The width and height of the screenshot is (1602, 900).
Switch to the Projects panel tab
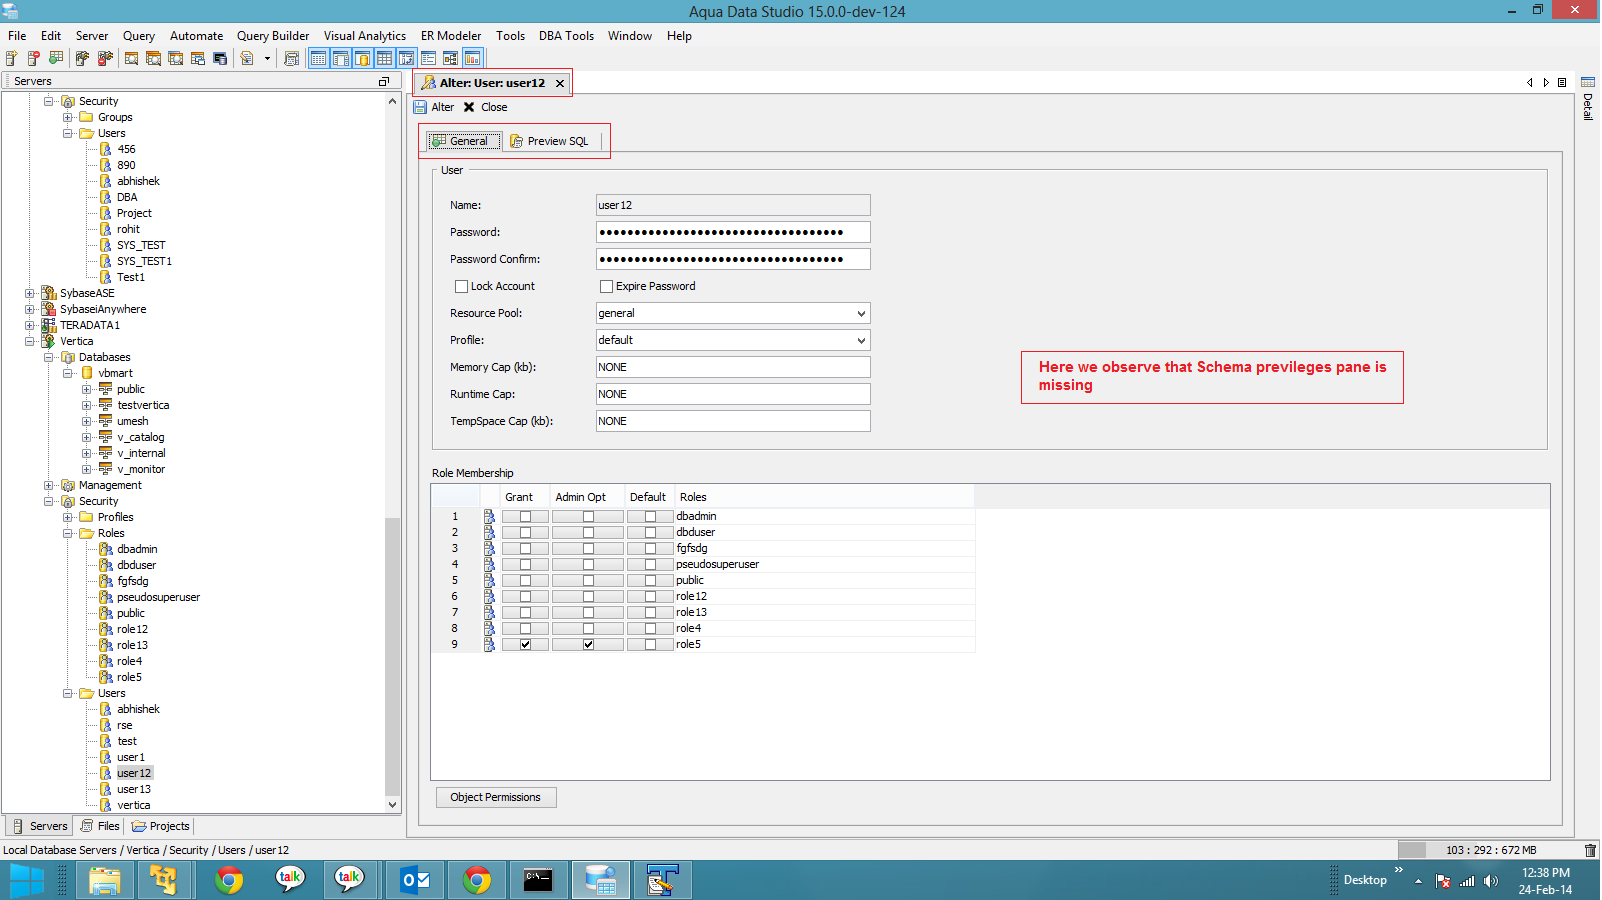point(160,826)
